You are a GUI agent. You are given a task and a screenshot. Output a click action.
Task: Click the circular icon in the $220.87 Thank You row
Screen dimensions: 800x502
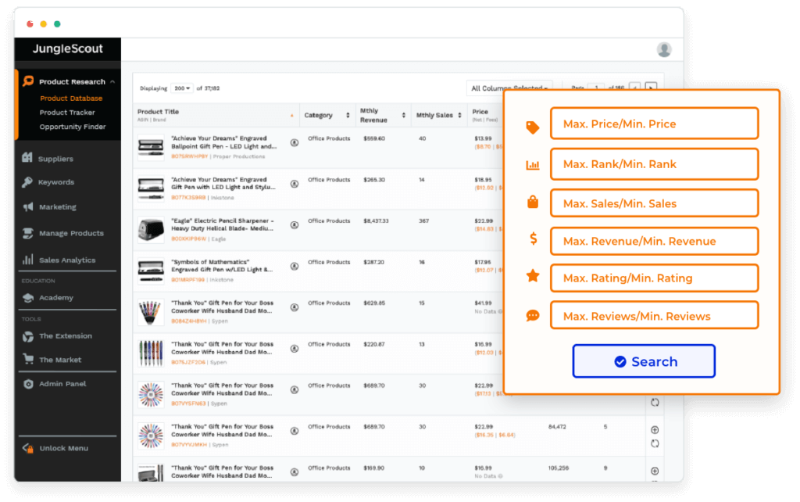click(294, 349)
